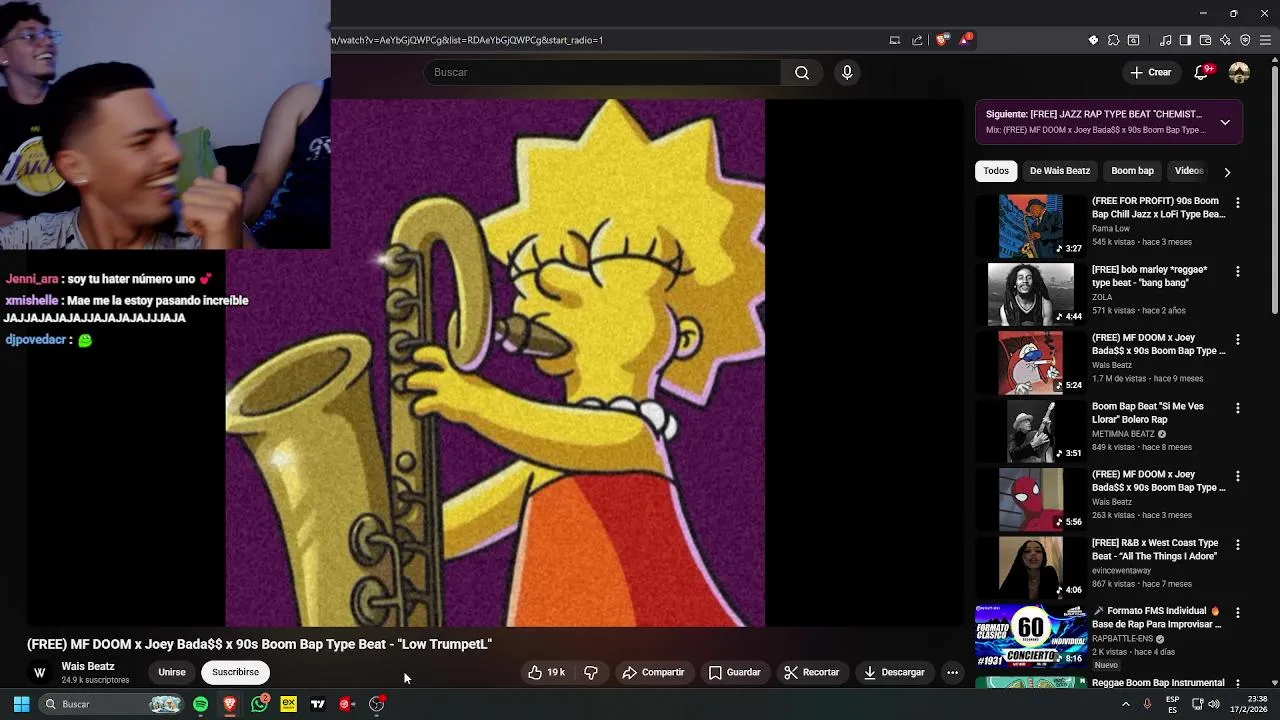Open the yellow 'ex' app in taskbar
Viewport: 1280px width, 720px height.
pyautogui.click(x=288, y=704)
